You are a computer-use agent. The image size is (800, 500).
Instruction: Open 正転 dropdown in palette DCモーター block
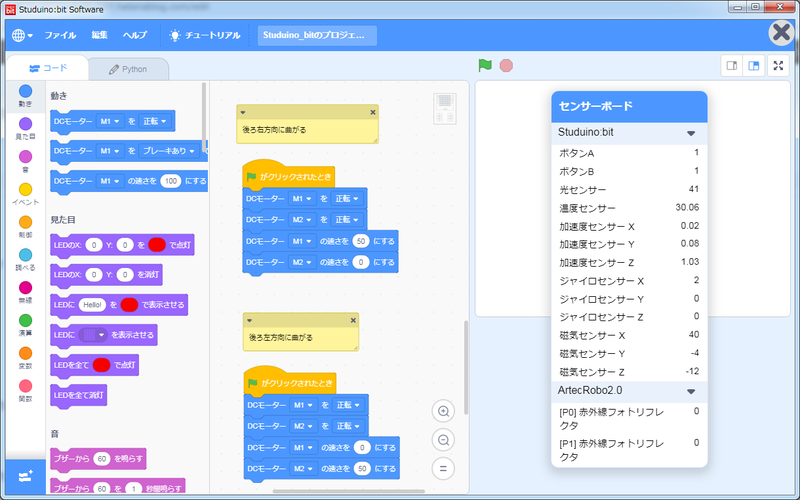click(155, 121)
